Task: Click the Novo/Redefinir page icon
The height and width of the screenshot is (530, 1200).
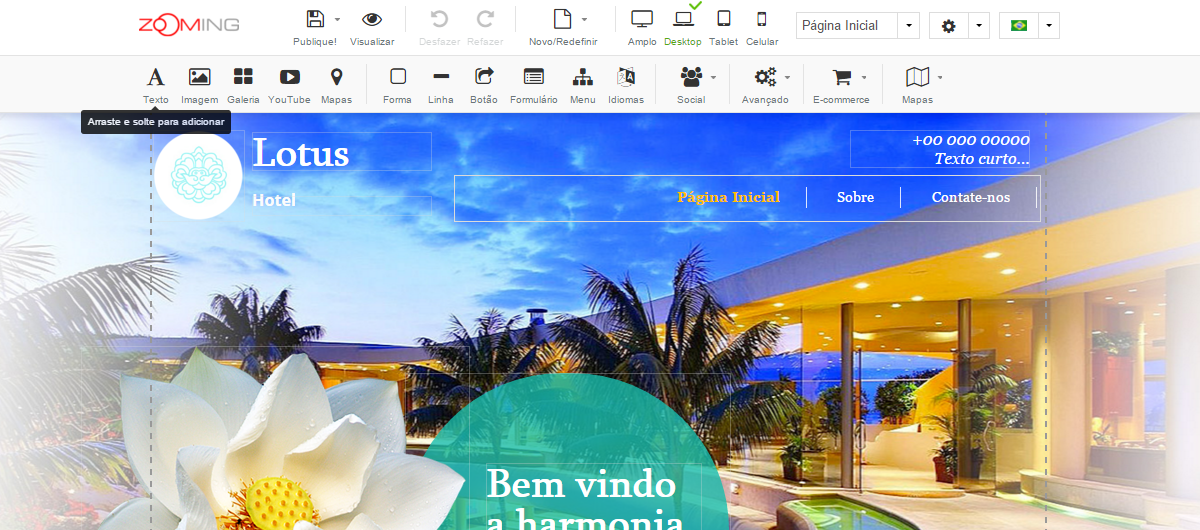Action: (563, 19)
